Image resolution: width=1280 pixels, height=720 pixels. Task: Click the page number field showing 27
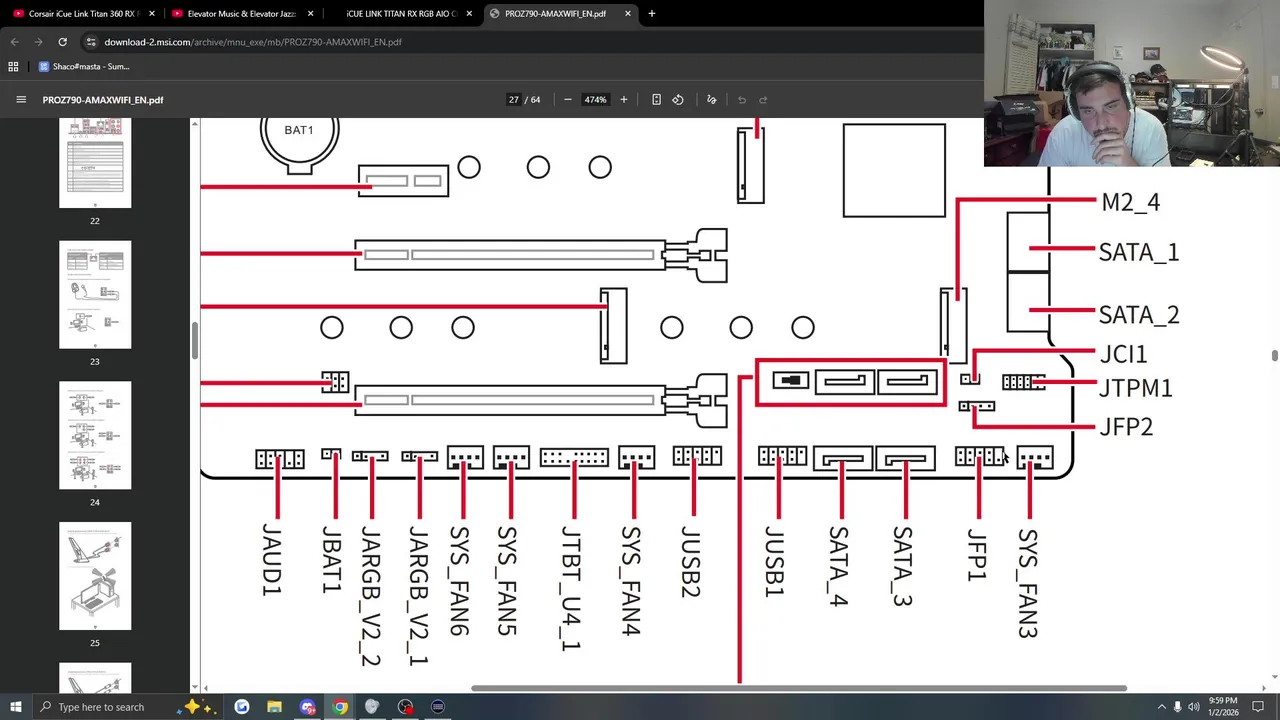tap(513, 100)
